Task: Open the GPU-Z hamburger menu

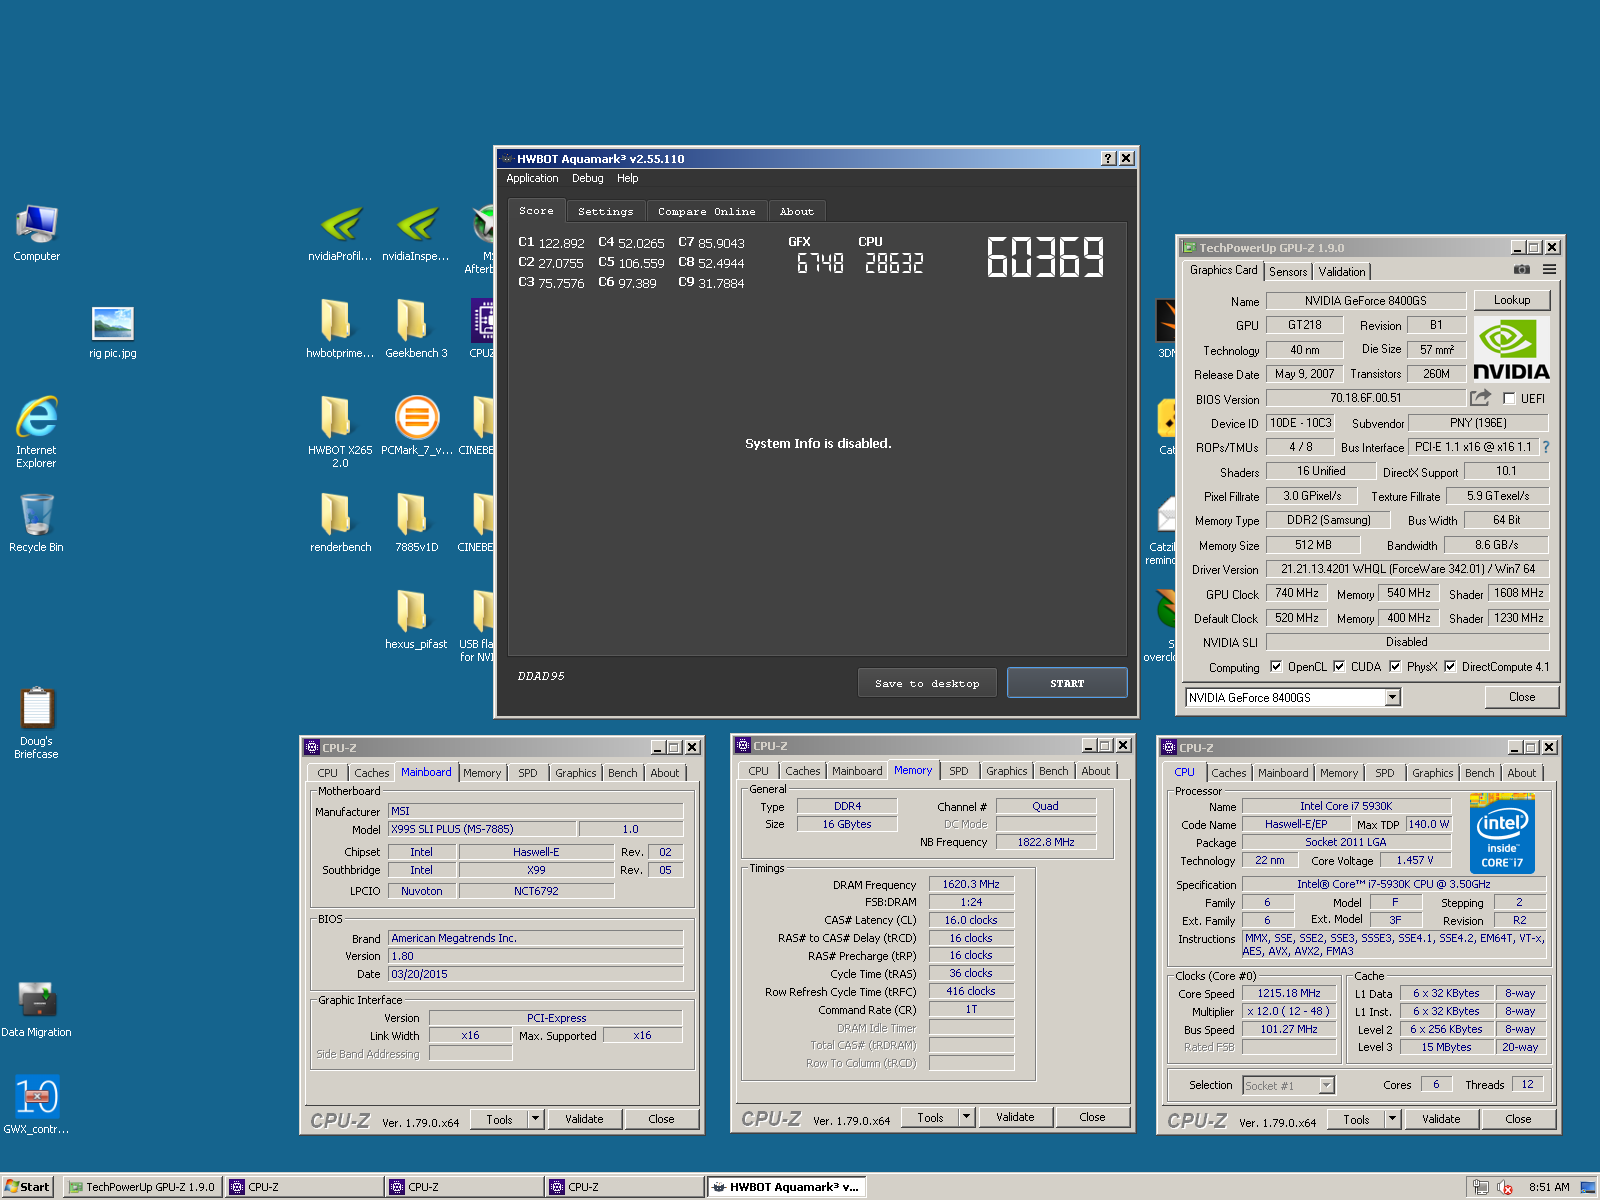Action: pos(1549,270)
